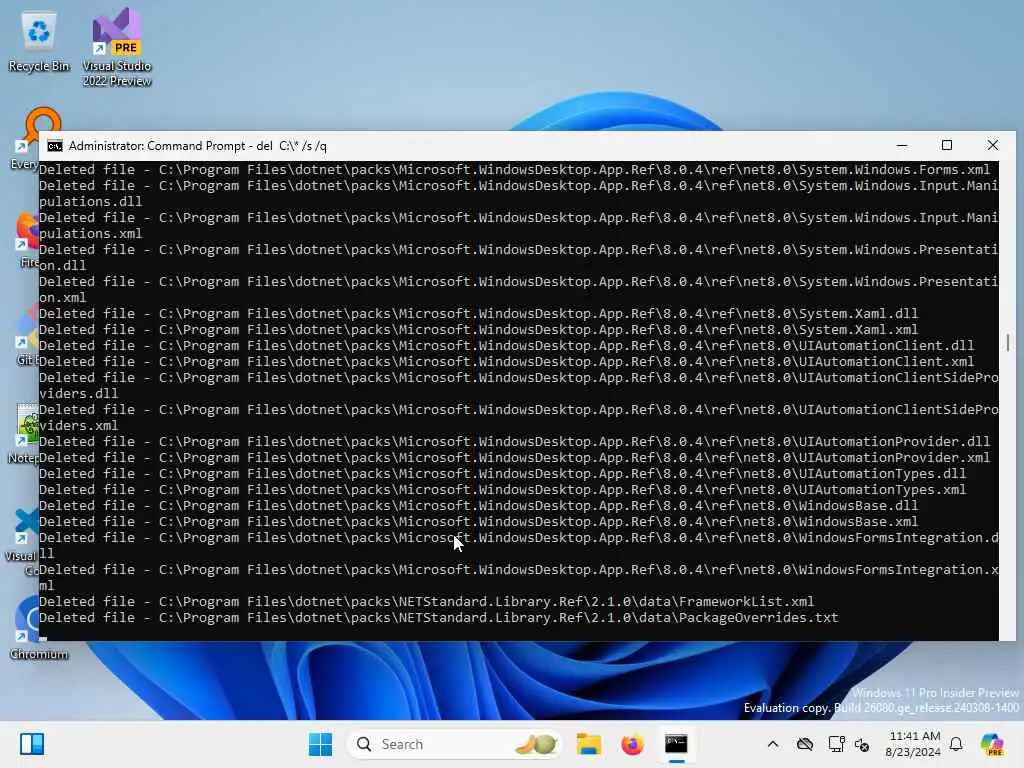Click the WindowsBase.dll deleted file line
The image size is (1024, 768).
(479, 505)
